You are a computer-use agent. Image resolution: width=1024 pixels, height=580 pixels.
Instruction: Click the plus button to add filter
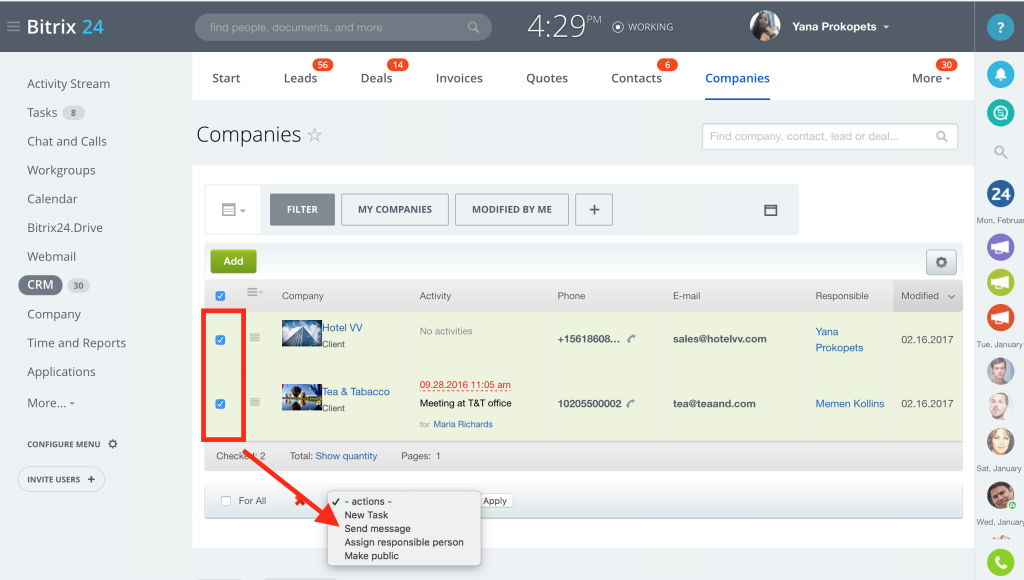pos(594,210)
